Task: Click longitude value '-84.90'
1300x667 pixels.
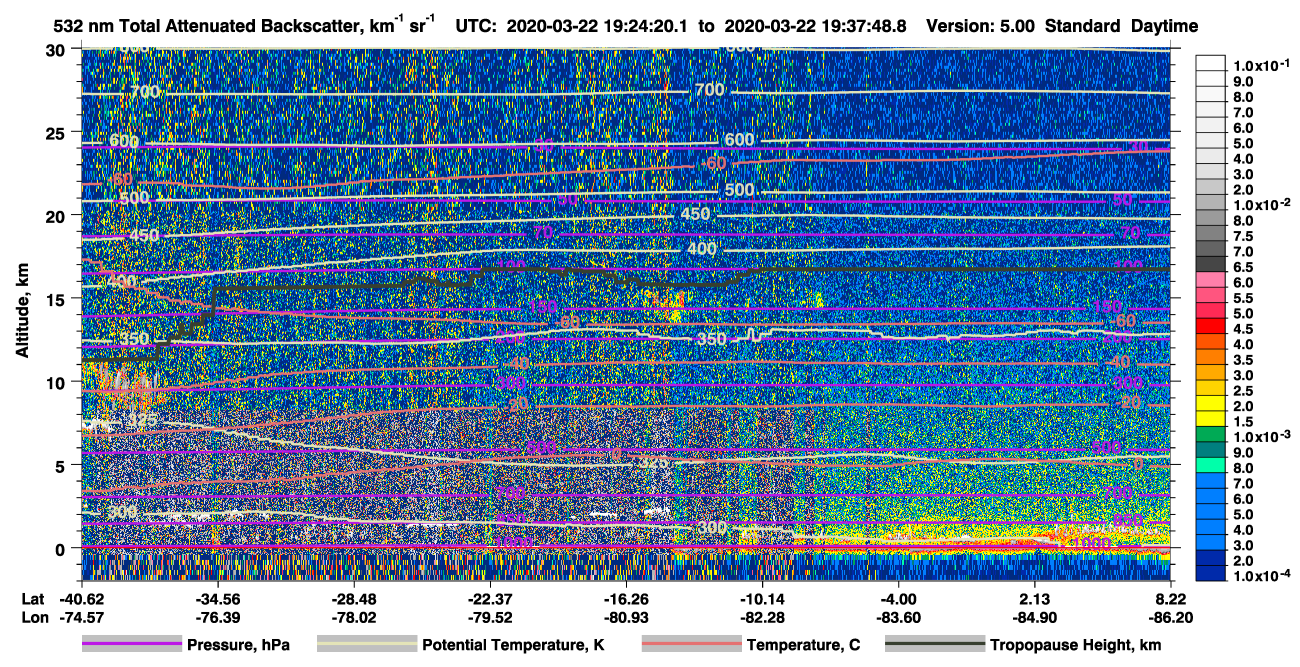Action: pos(1035,618)
